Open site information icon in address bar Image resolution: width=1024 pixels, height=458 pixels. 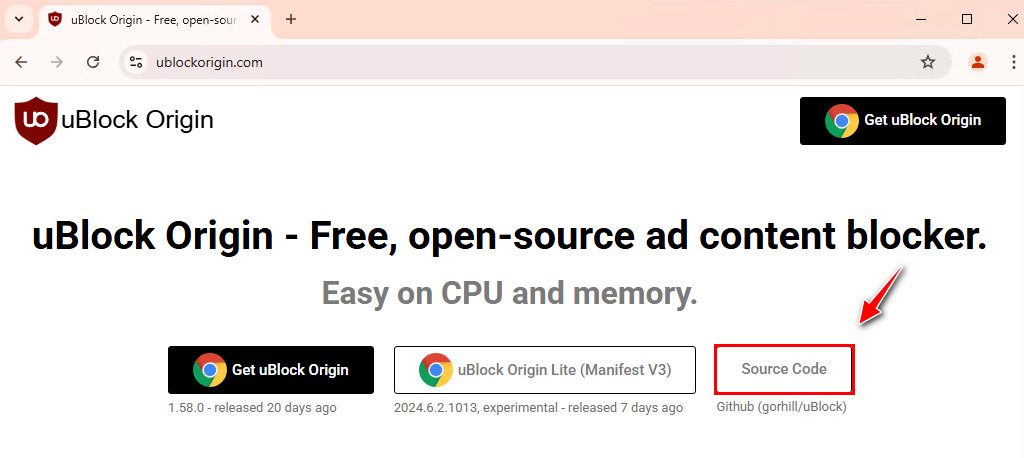136,62
